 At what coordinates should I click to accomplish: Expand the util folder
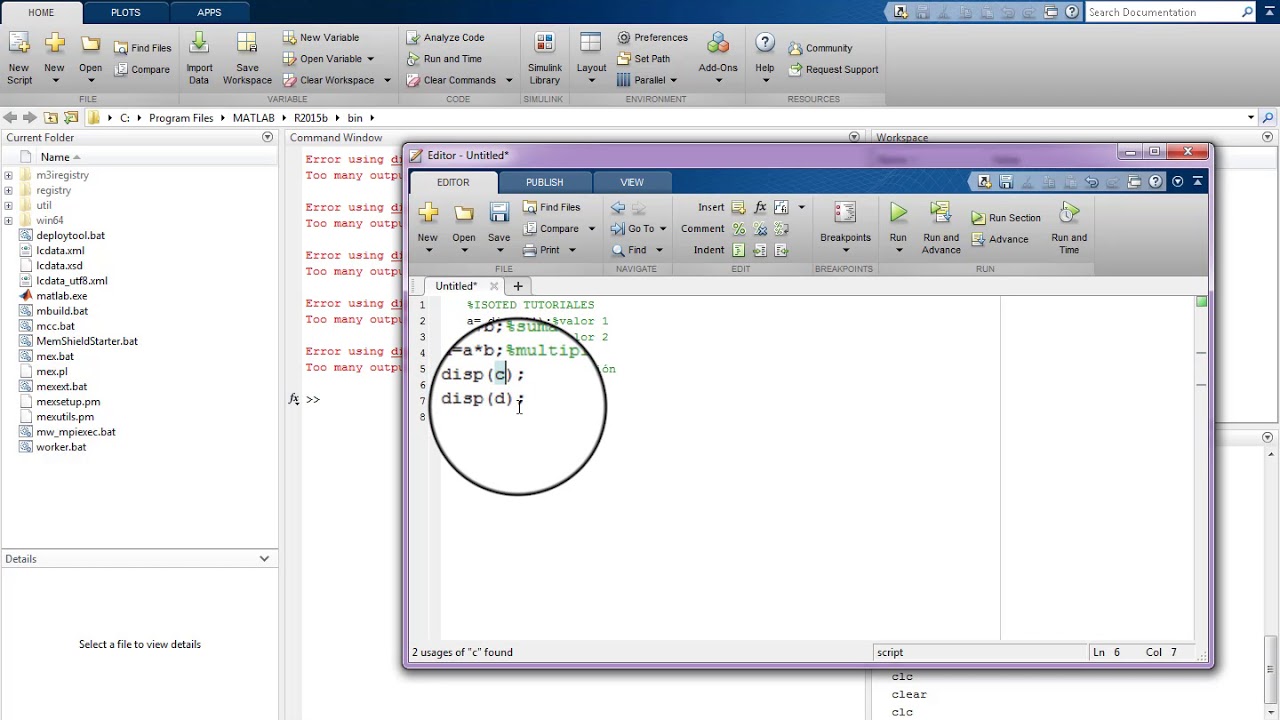click(8, 205)
